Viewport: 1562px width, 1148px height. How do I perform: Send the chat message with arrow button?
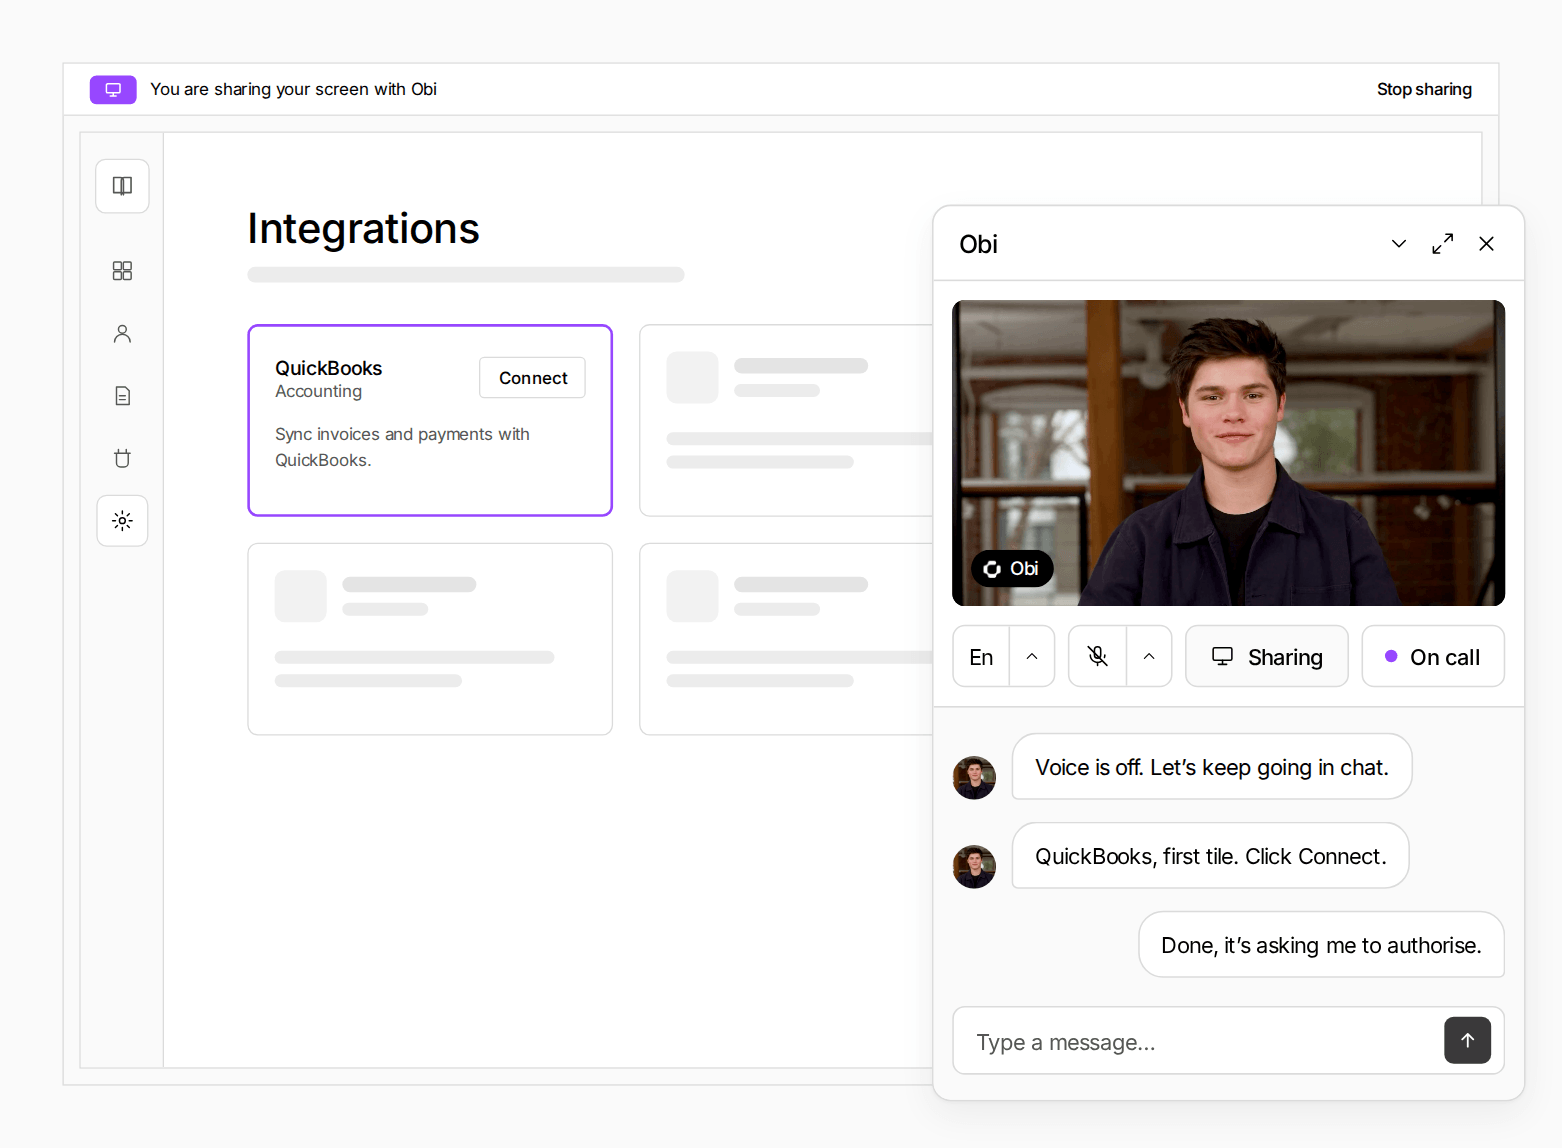1467,1040
